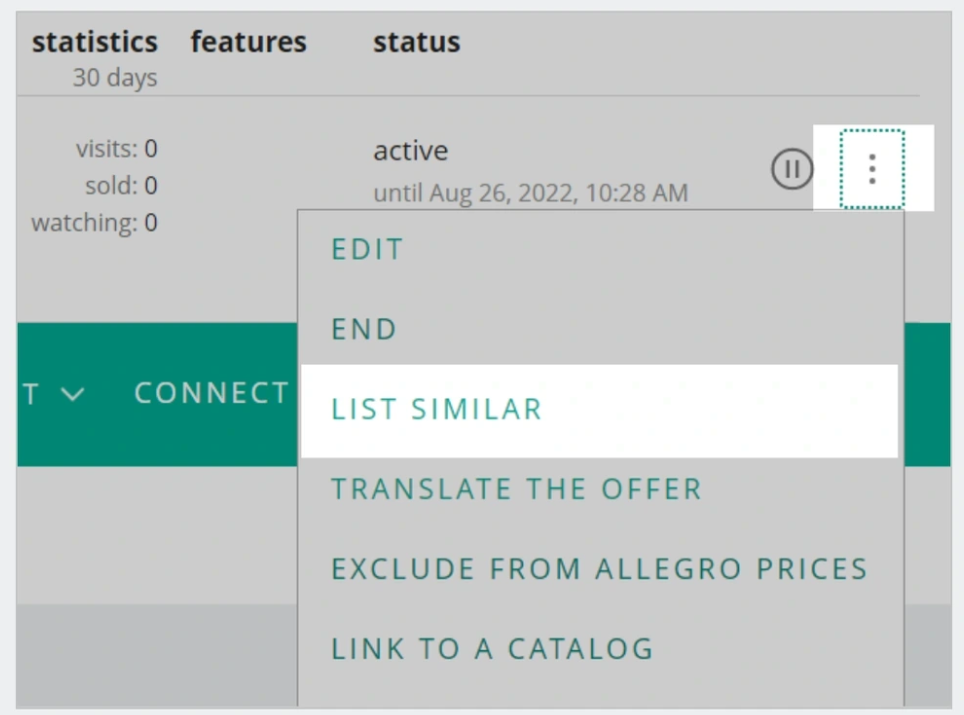Click the watching count statistic
Screen dimensions: 964x715
[94, 222]
